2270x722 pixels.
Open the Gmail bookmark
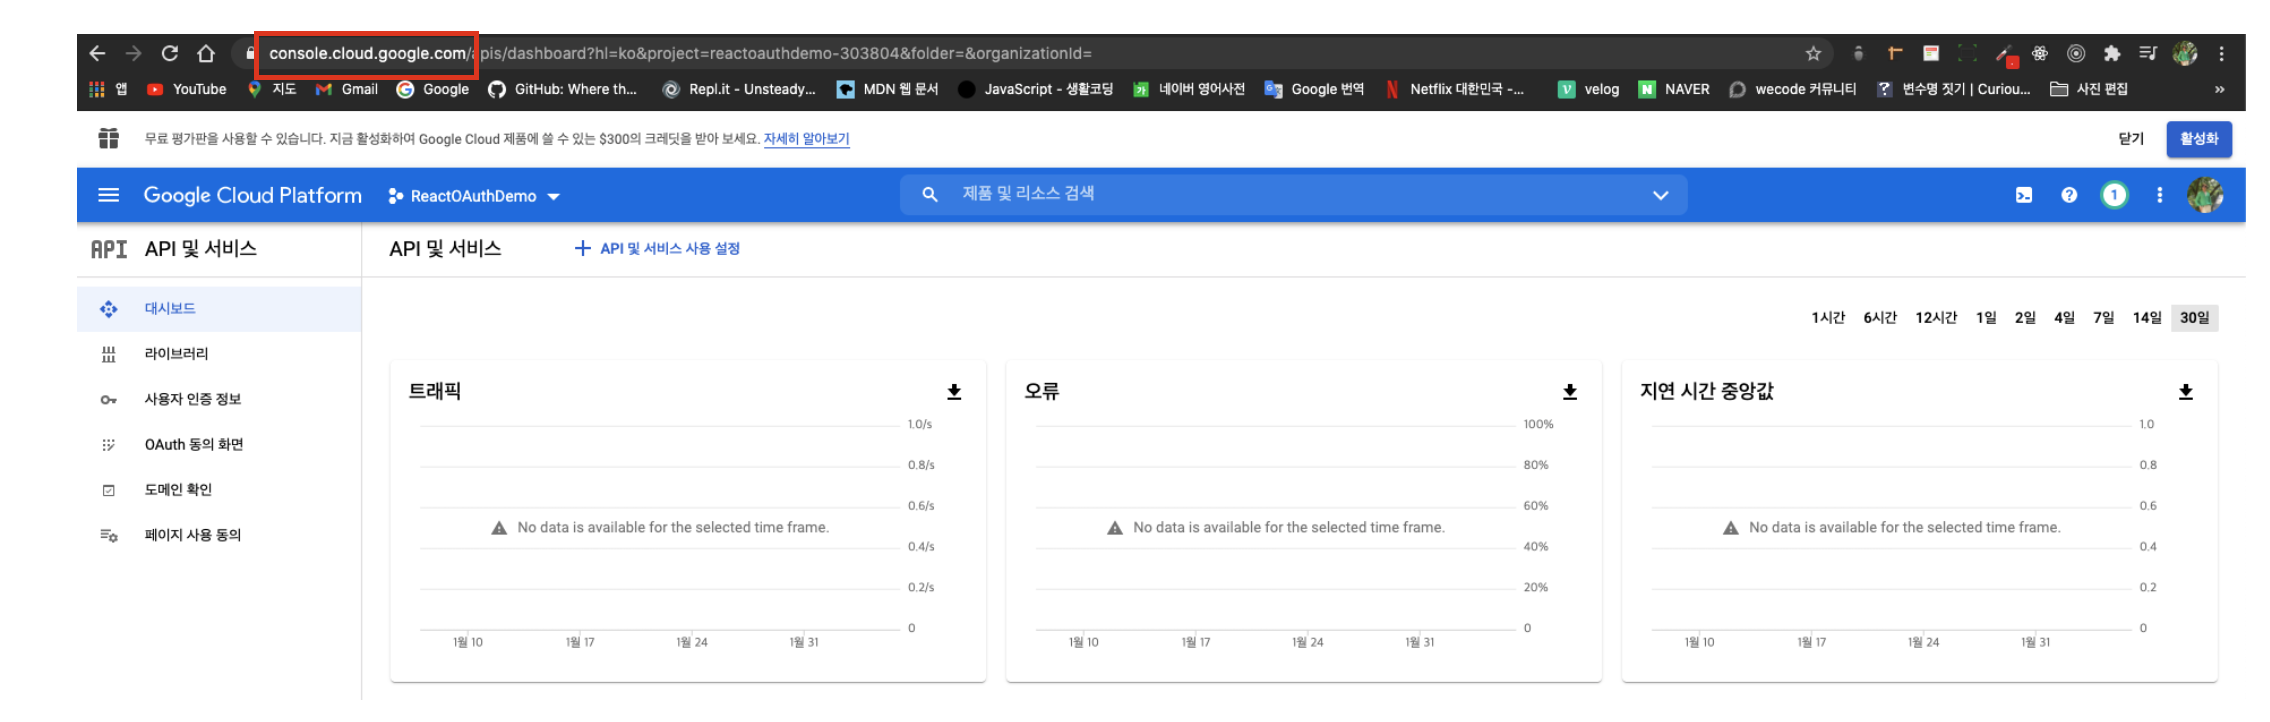347,89
